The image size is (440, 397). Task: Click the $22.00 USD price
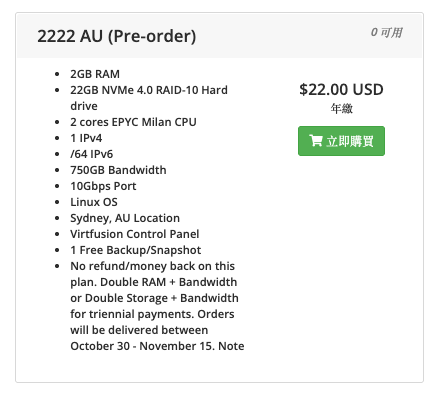pos(341,90)
